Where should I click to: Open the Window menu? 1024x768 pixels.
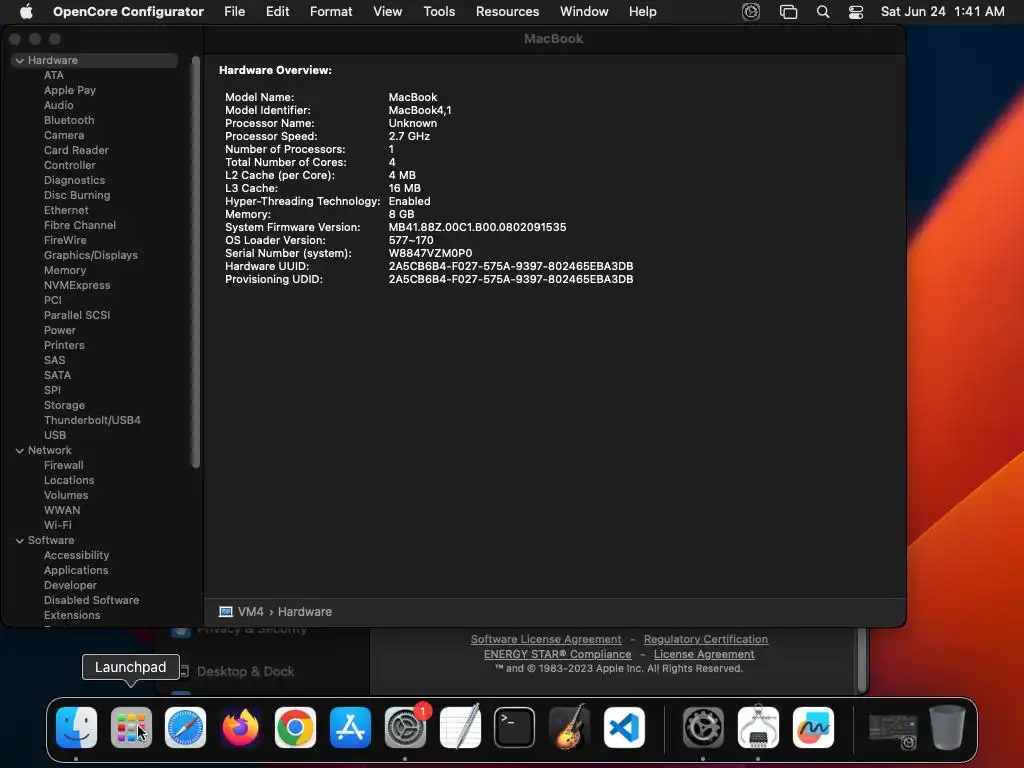[x=584, y=11]
